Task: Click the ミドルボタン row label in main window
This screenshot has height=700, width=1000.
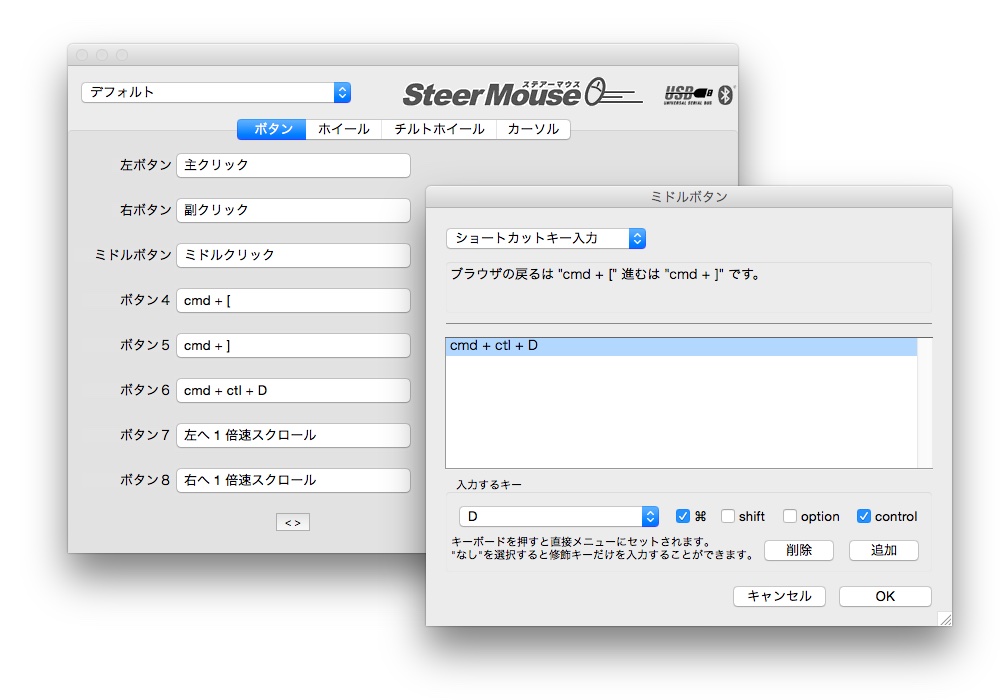Action: point(133,255)
